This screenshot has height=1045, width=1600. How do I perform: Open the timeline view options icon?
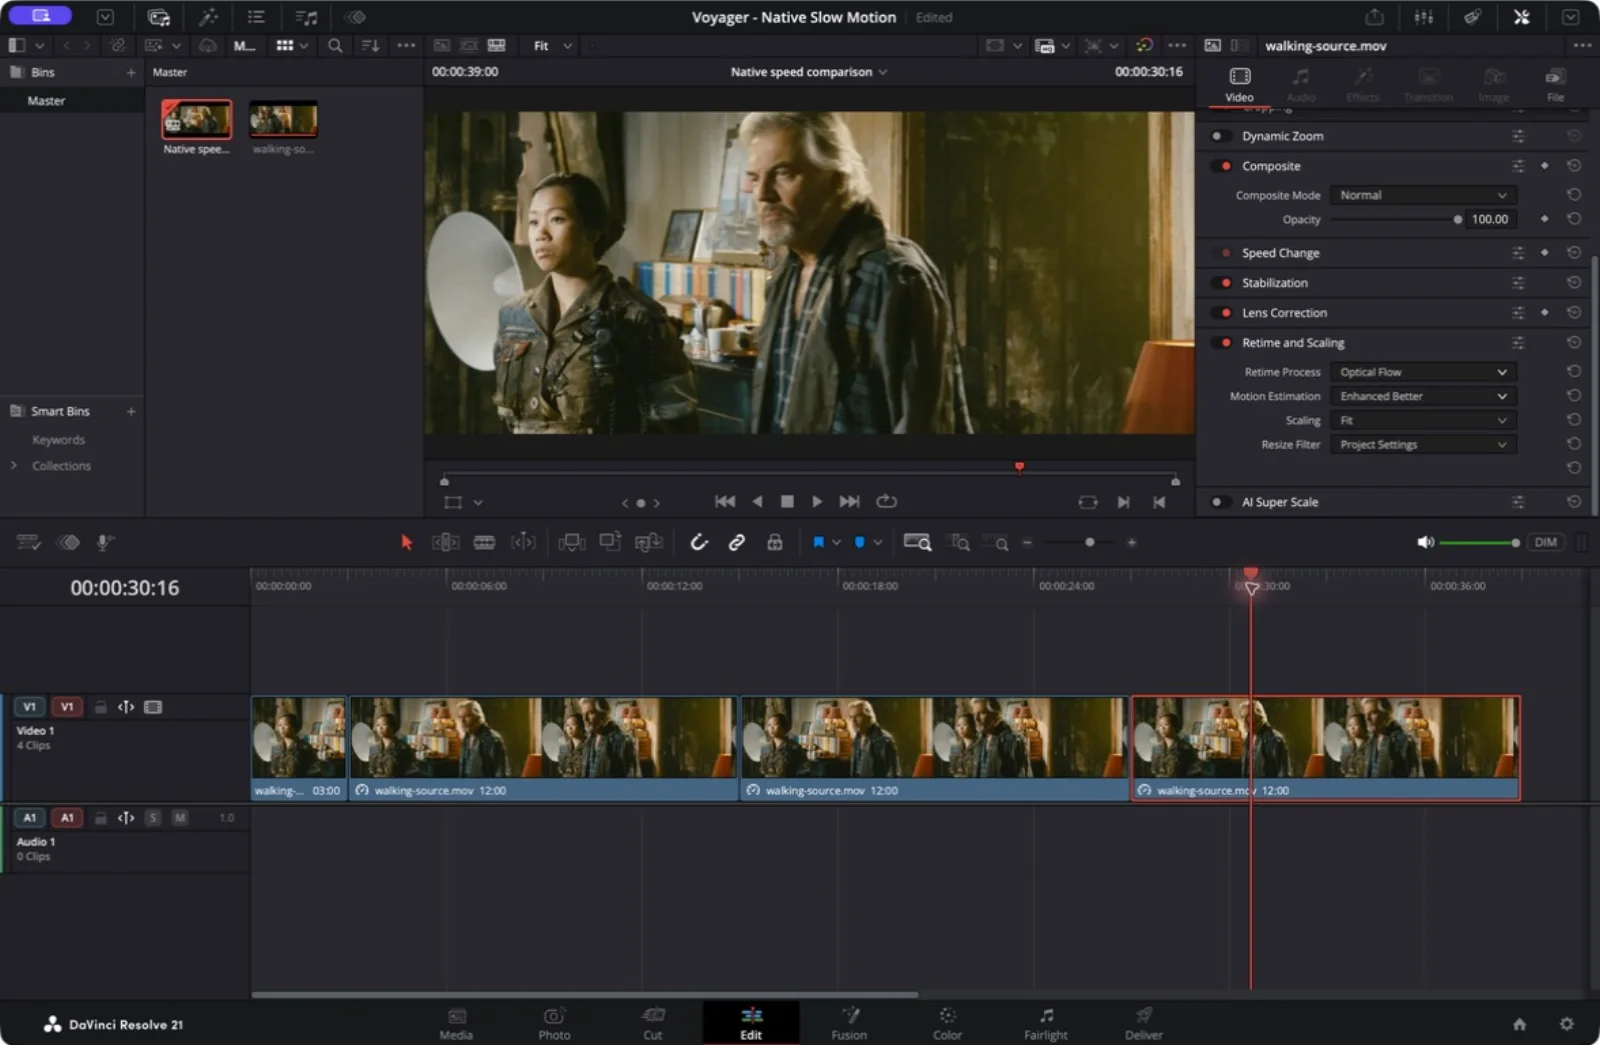pyautogui.click(x=29, y=542)
